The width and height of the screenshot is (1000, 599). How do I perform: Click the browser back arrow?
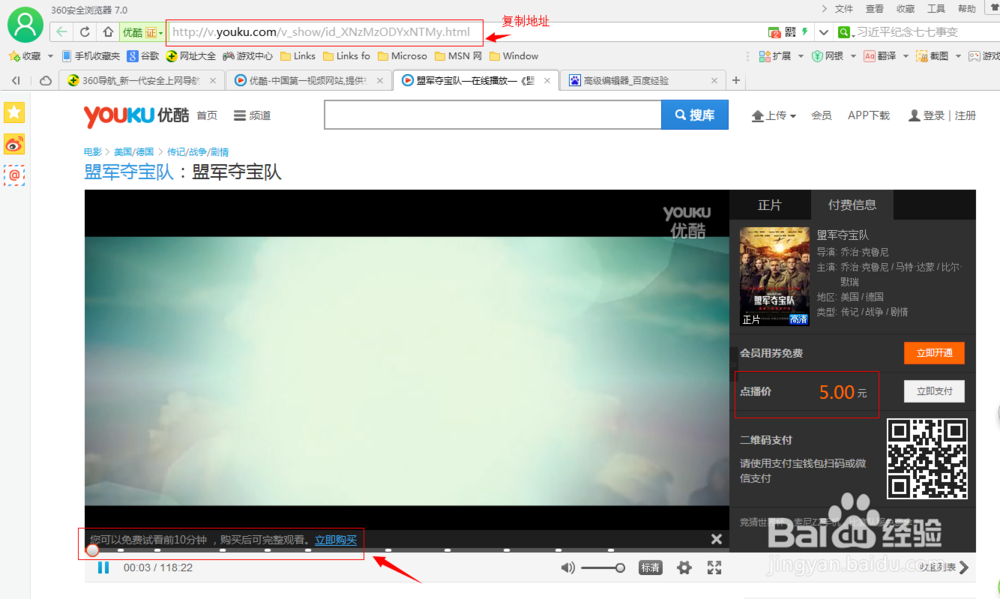[x=61, y=32]
